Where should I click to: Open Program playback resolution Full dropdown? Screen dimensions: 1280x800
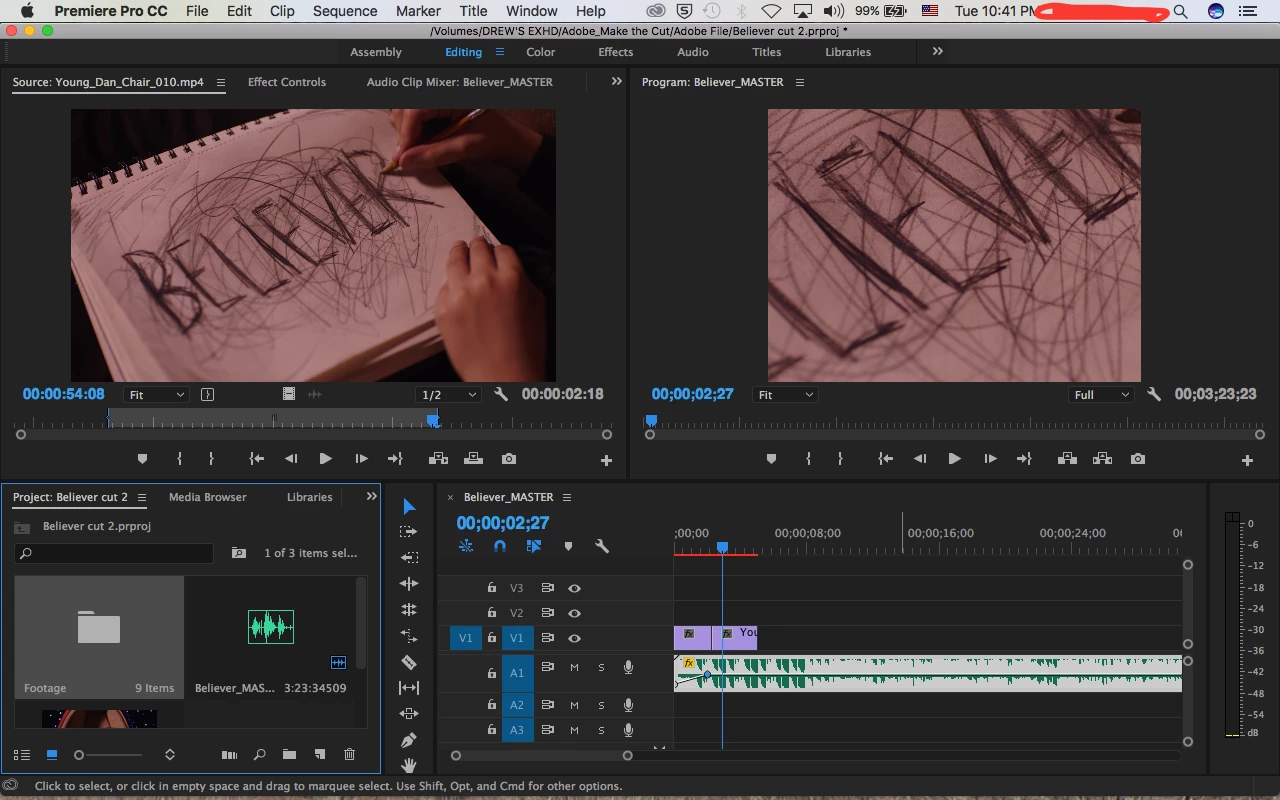coord(1101,395)
